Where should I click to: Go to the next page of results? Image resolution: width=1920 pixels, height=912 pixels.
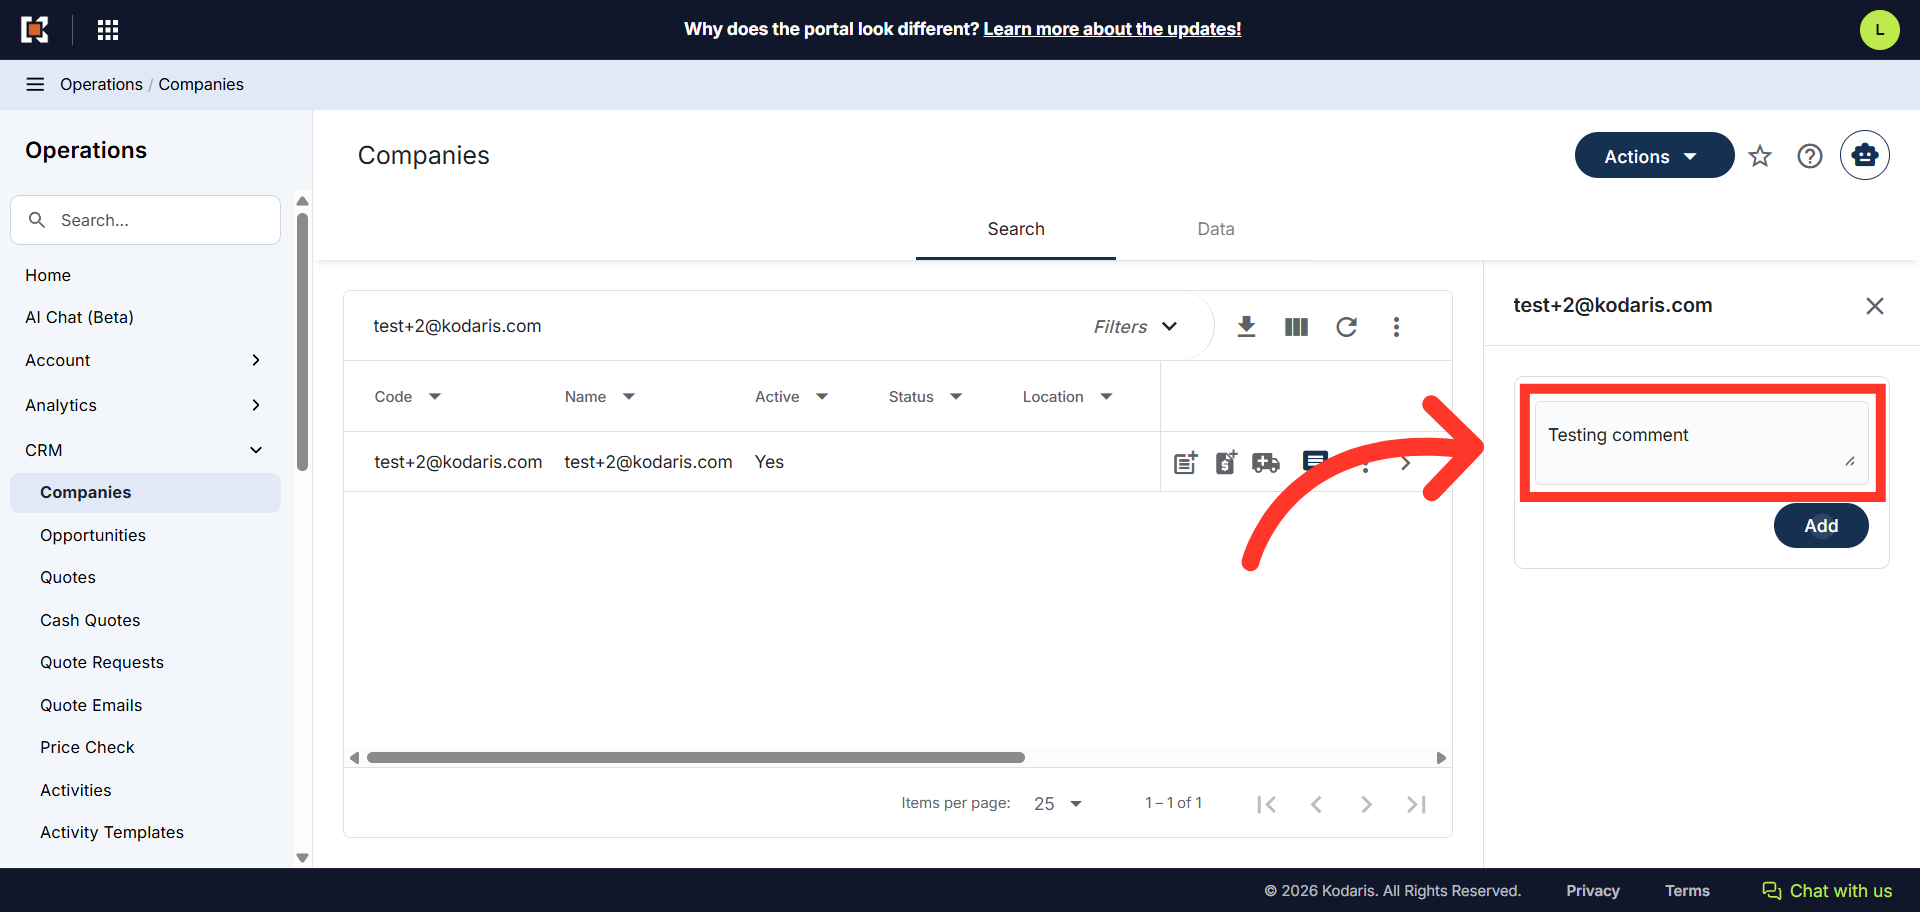coord(1366,804)
